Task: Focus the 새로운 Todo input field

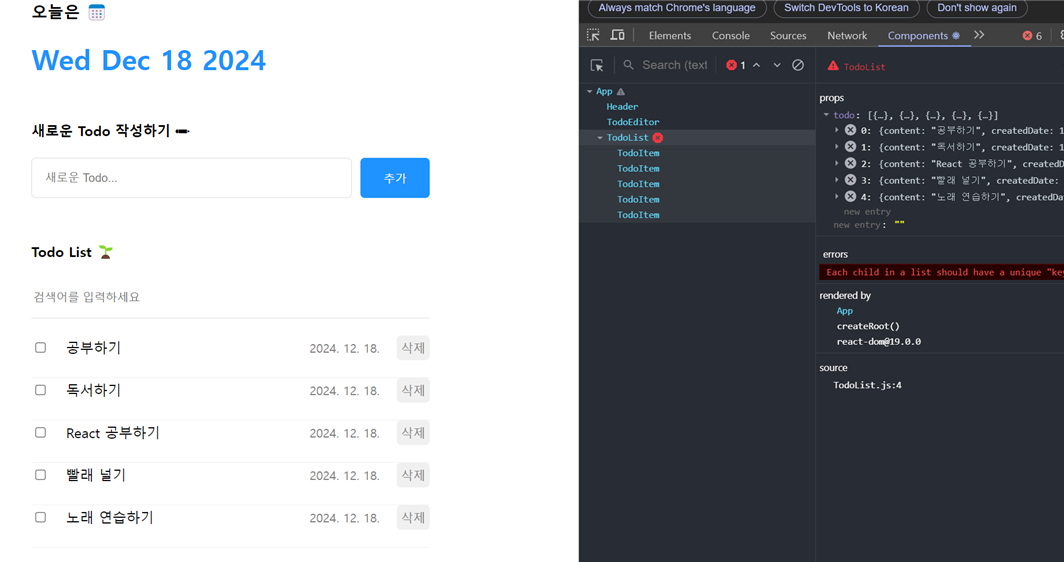Action: [191, 178]
